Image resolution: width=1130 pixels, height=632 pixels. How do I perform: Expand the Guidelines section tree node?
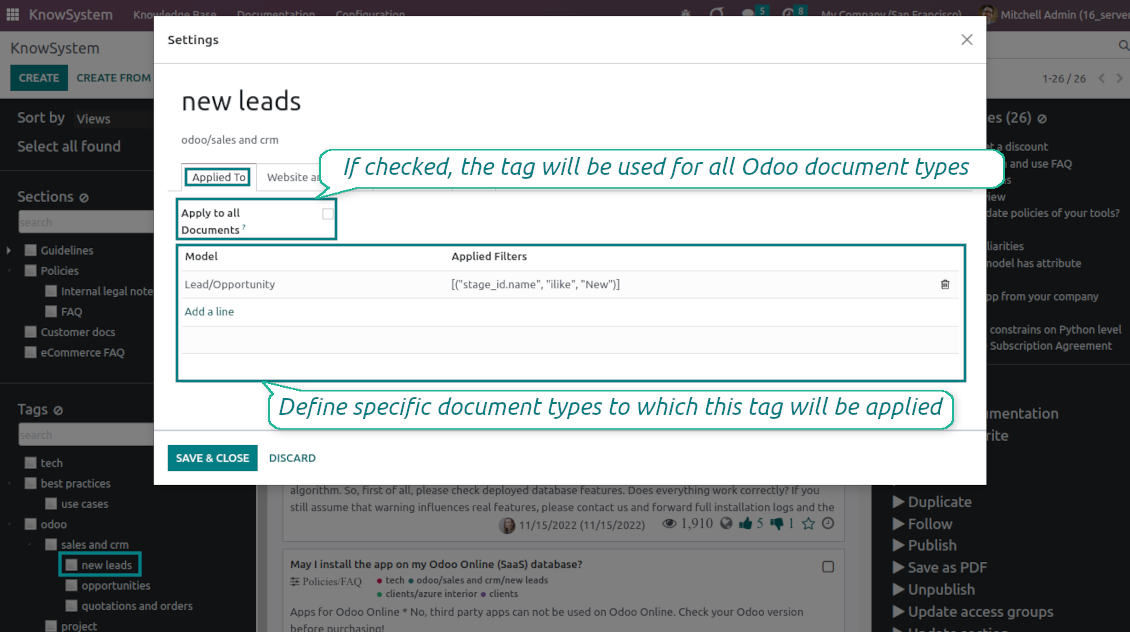(x=9, y=250)
